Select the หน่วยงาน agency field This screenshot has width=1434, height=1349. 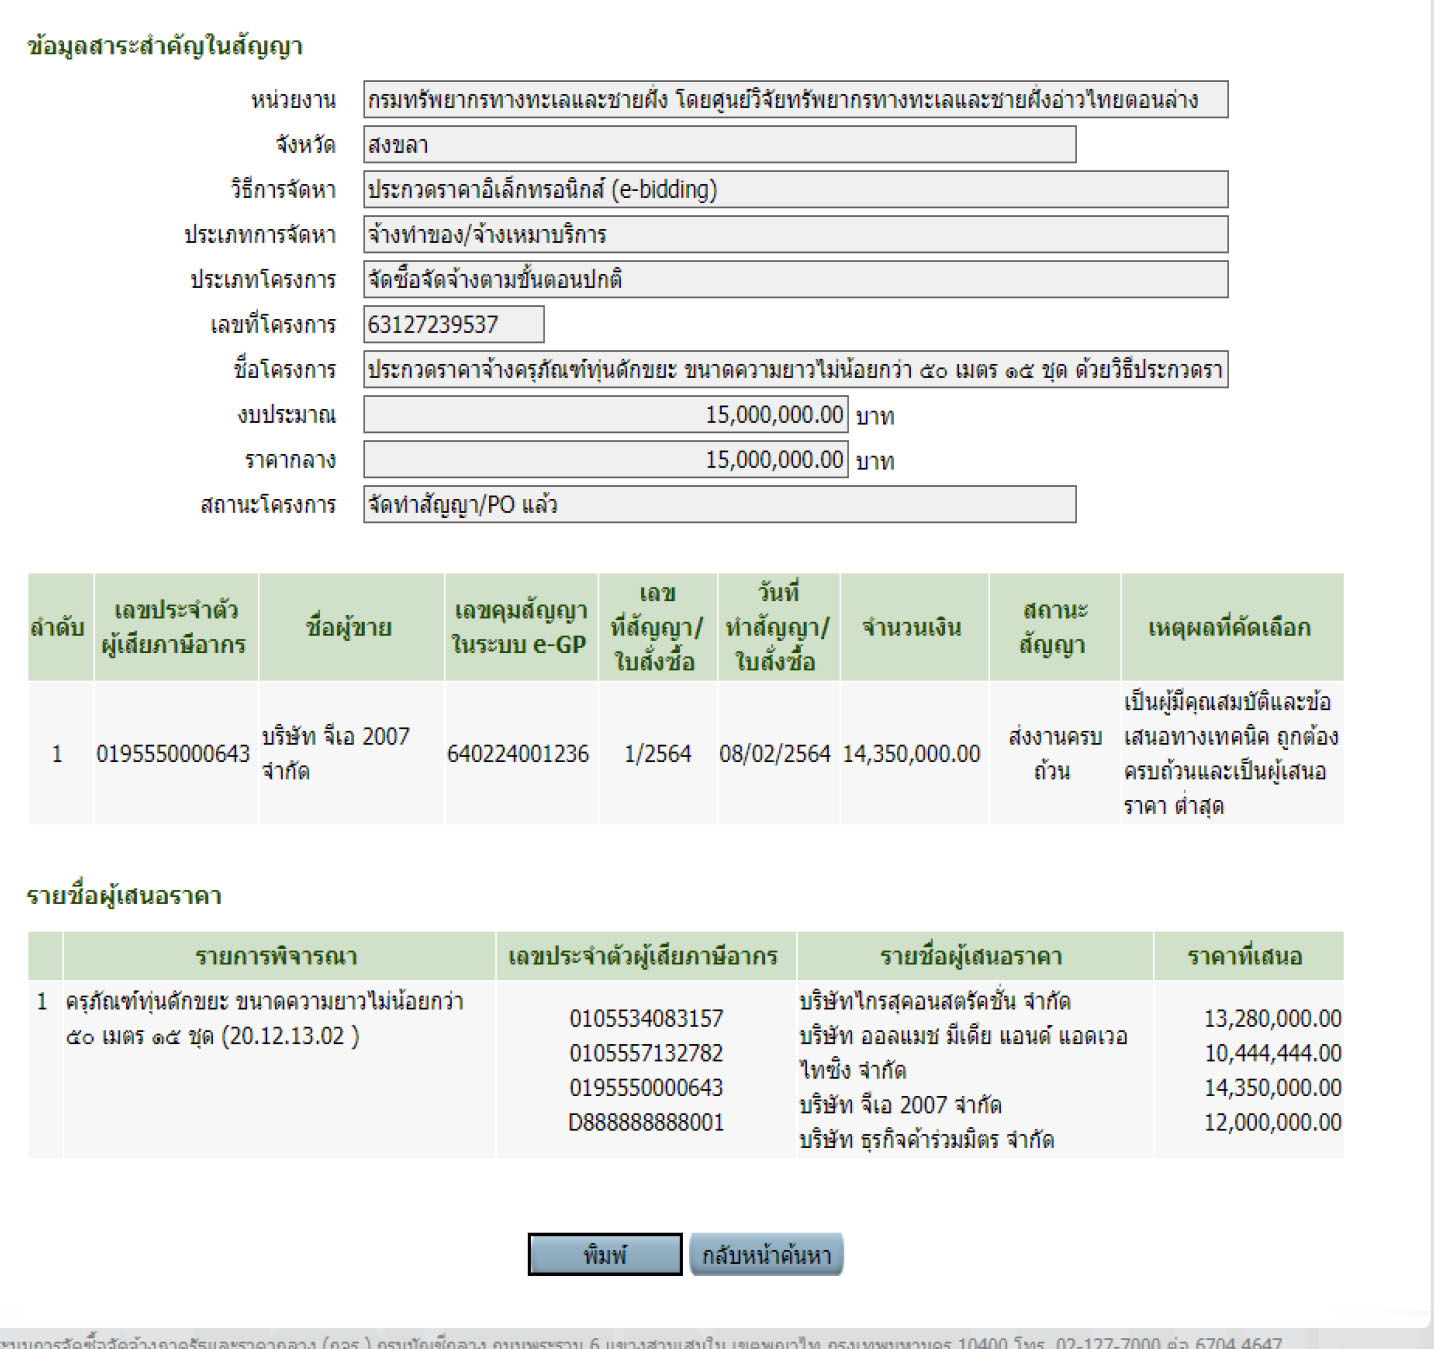(795, 100)
